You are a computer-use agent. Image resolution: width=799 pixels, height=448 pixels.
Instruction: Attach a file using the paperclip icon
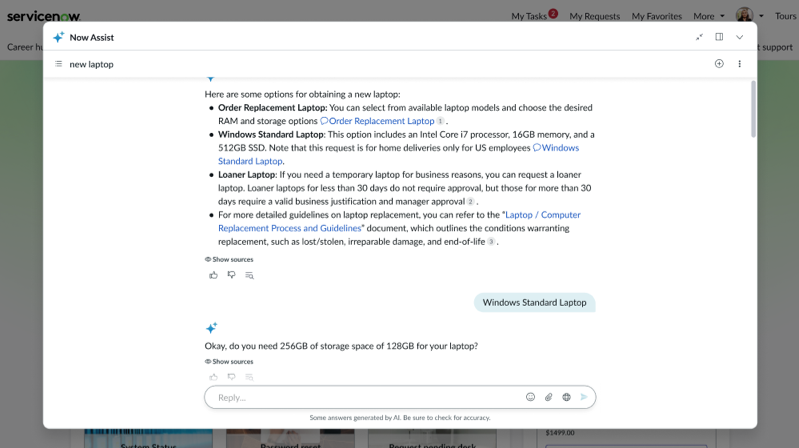tap(548, 397)
